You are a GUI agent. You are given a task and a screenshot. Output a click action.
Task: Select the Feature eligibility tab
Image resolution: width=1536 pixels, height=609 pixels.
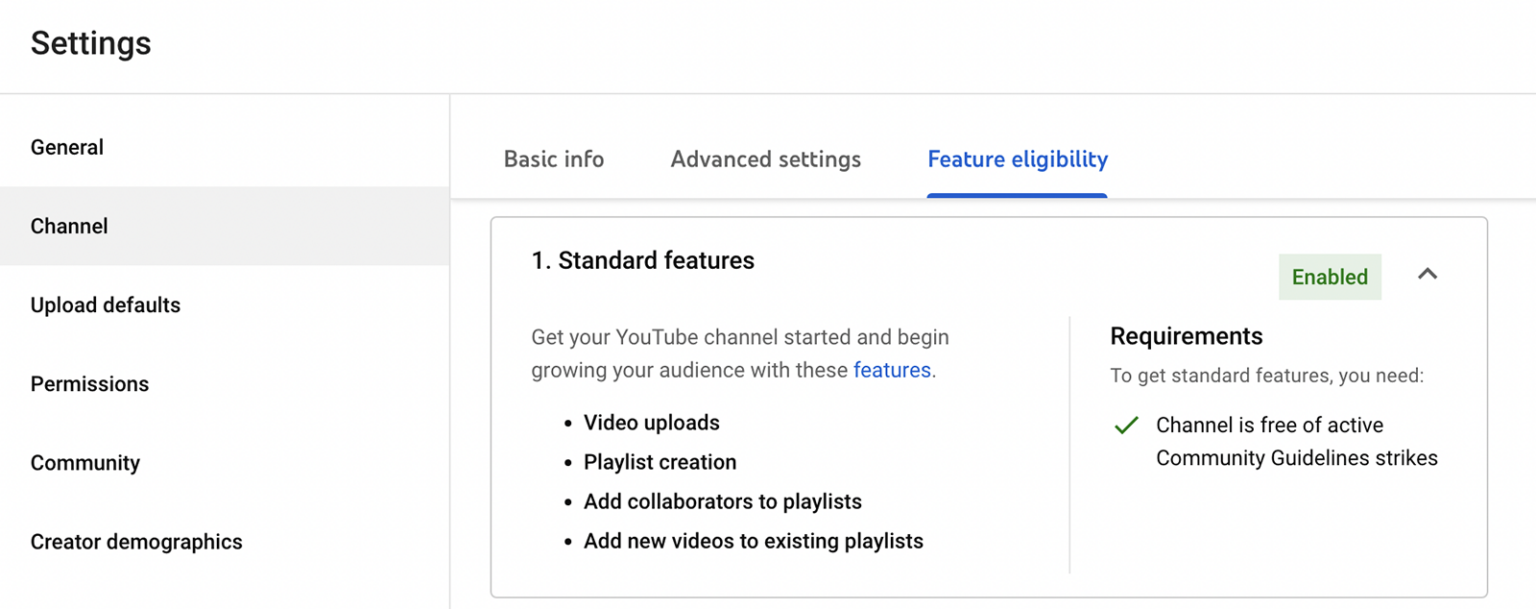coord(1017,159)
